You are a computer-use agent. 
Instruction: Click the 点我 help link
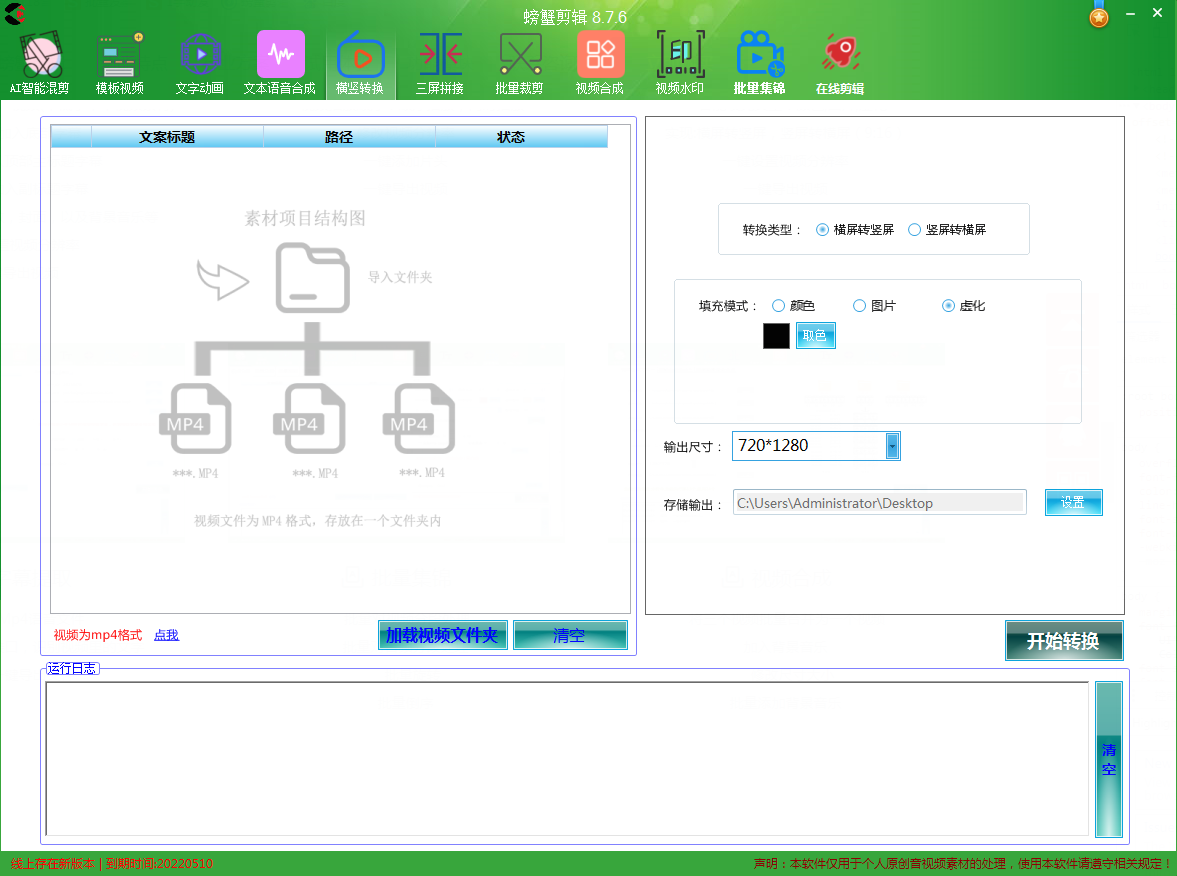pyautogui.click(x=166, y=635)
